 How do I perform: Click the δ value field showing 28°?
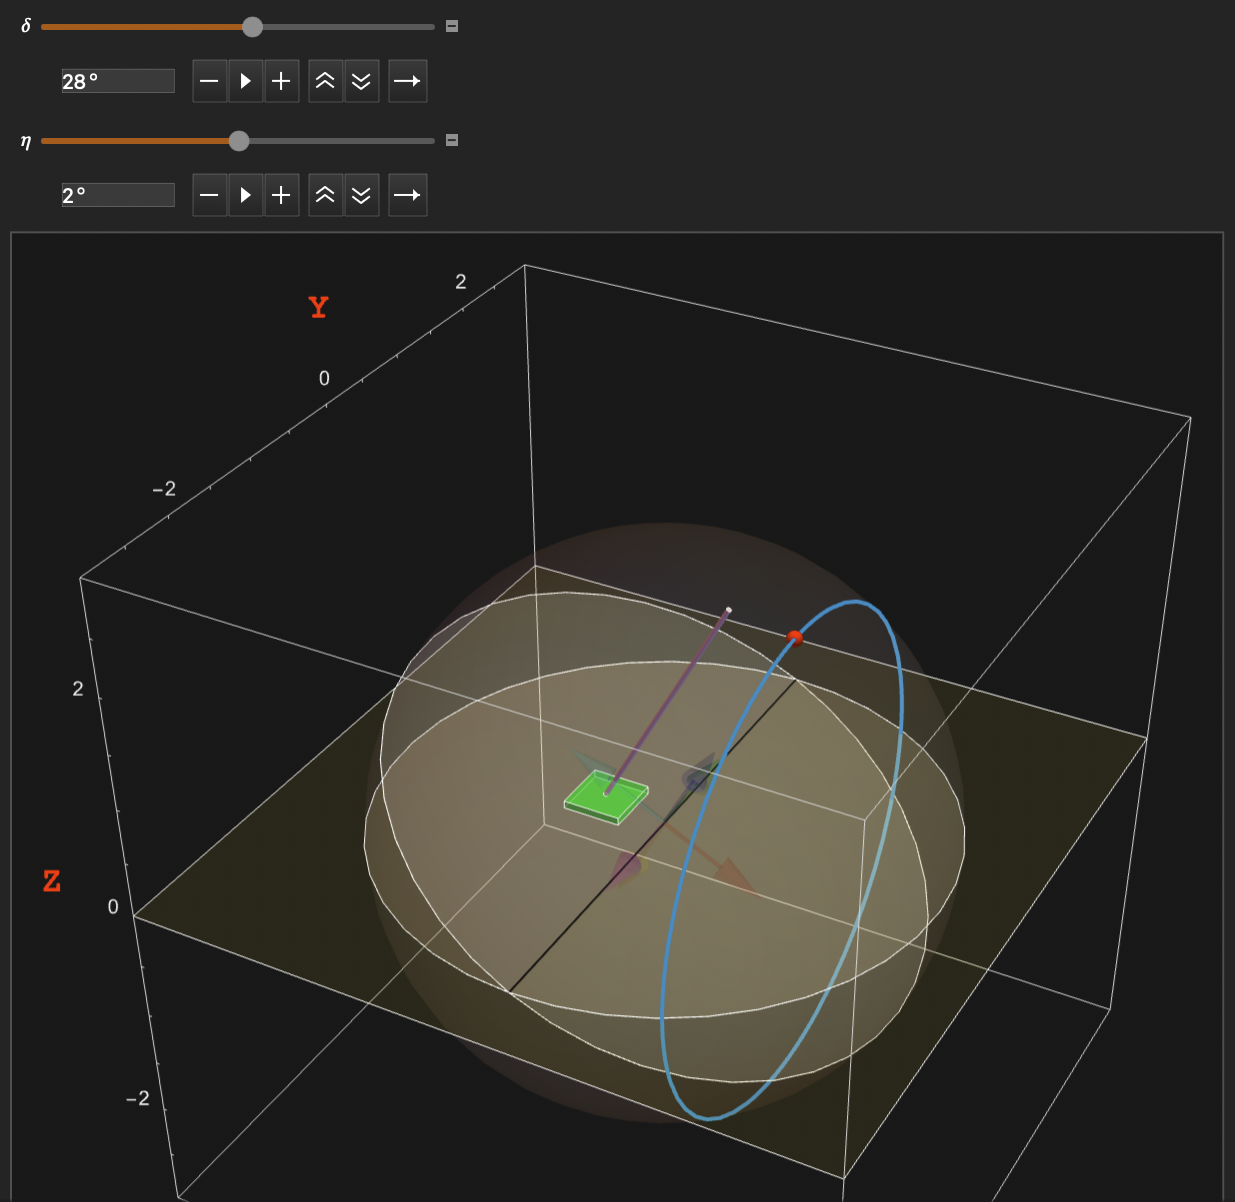(x=118, y=81)
